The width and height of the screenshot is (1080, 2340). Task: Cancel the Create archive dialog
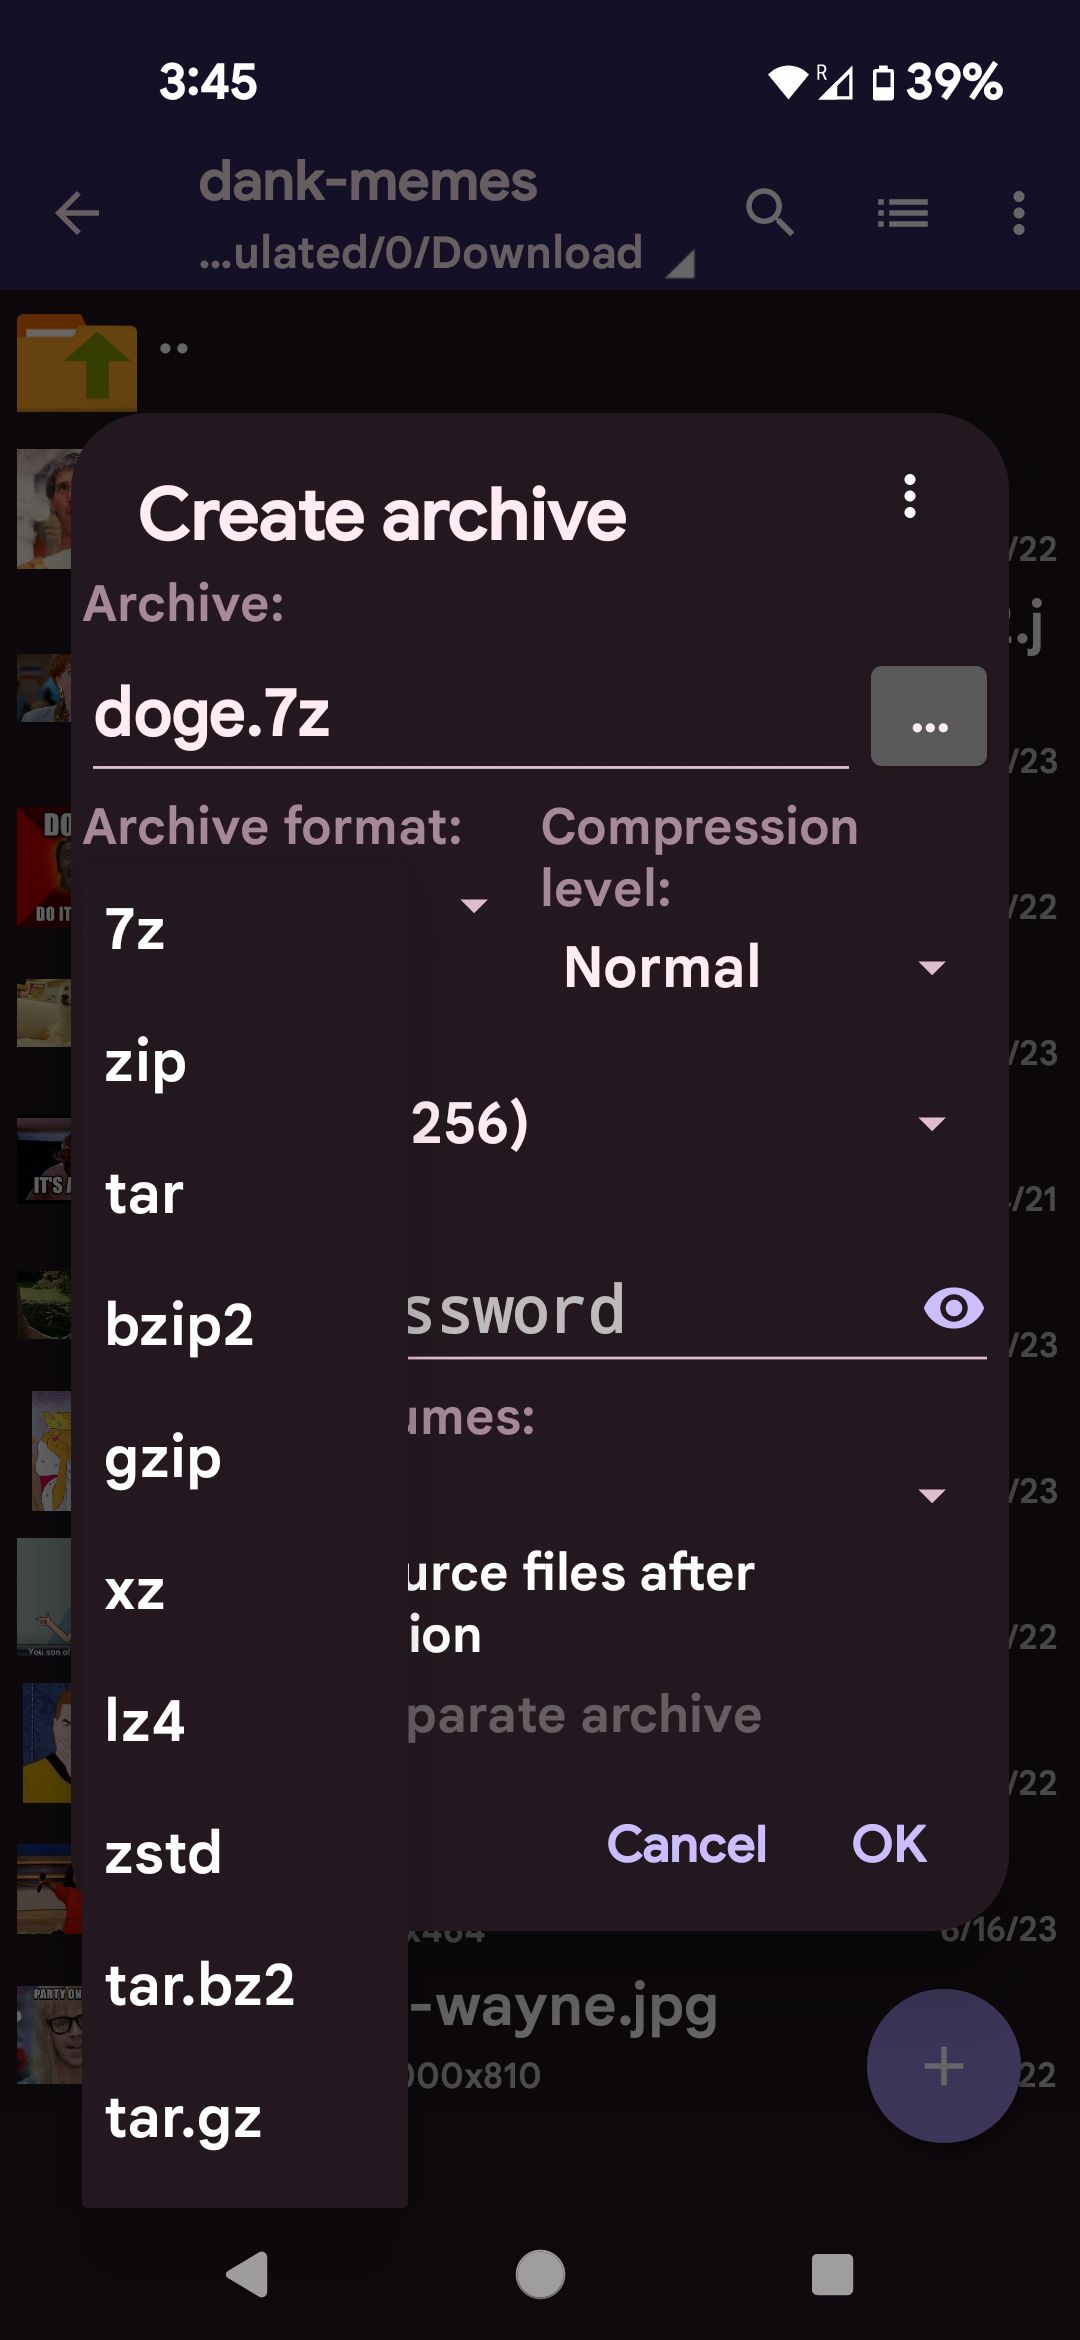tap(686, 1845)
